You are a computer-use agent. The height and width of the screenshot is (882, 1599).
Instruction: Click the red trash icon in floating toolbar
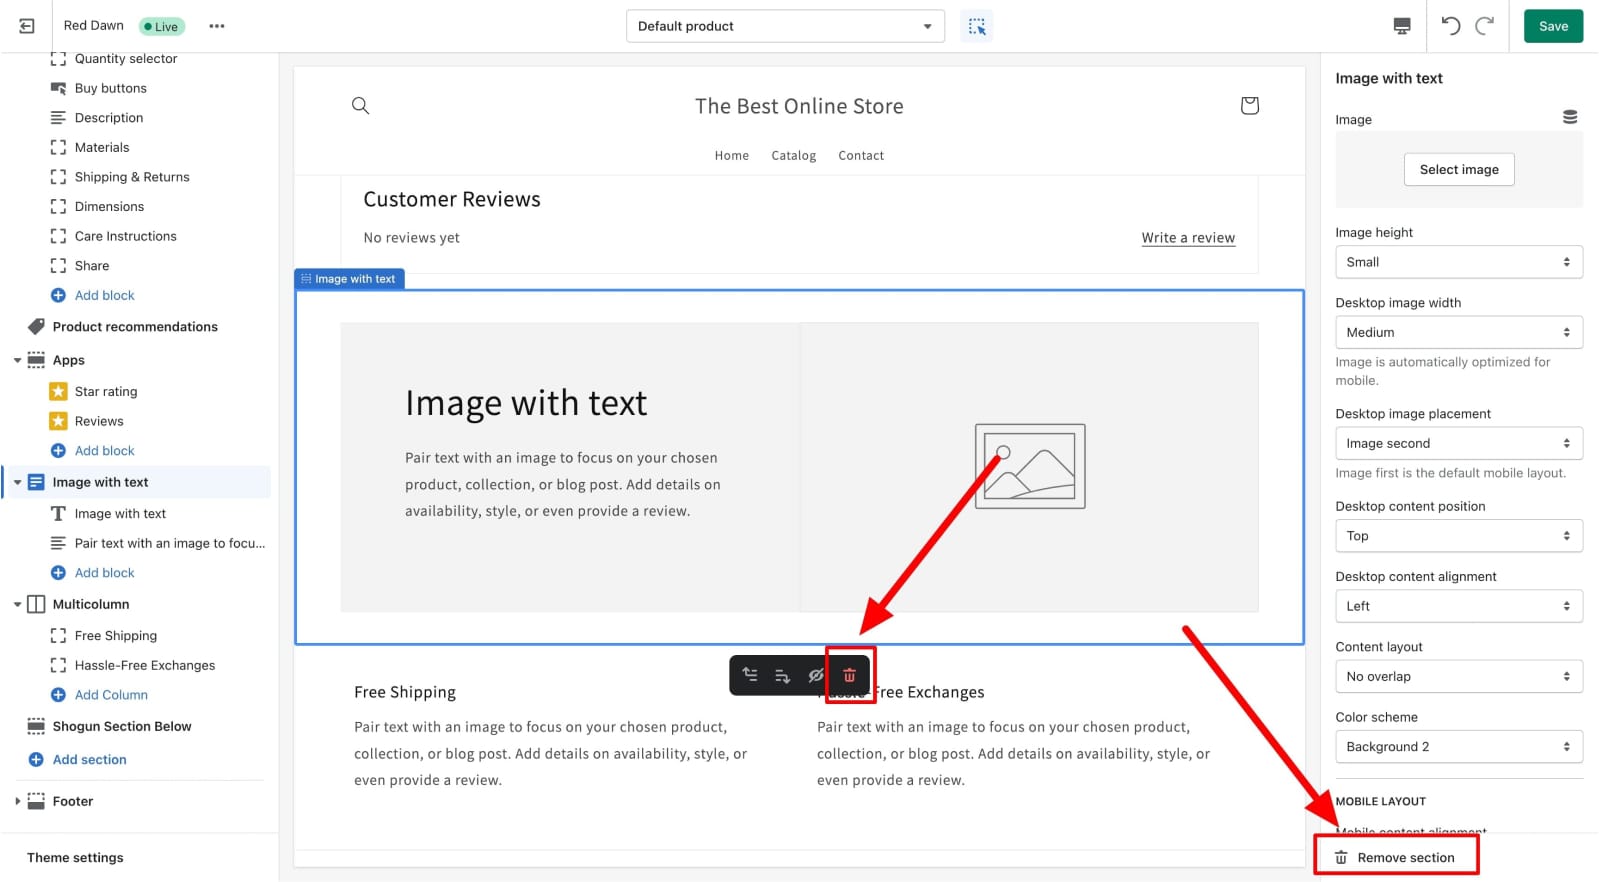click(x=850, y=676)
